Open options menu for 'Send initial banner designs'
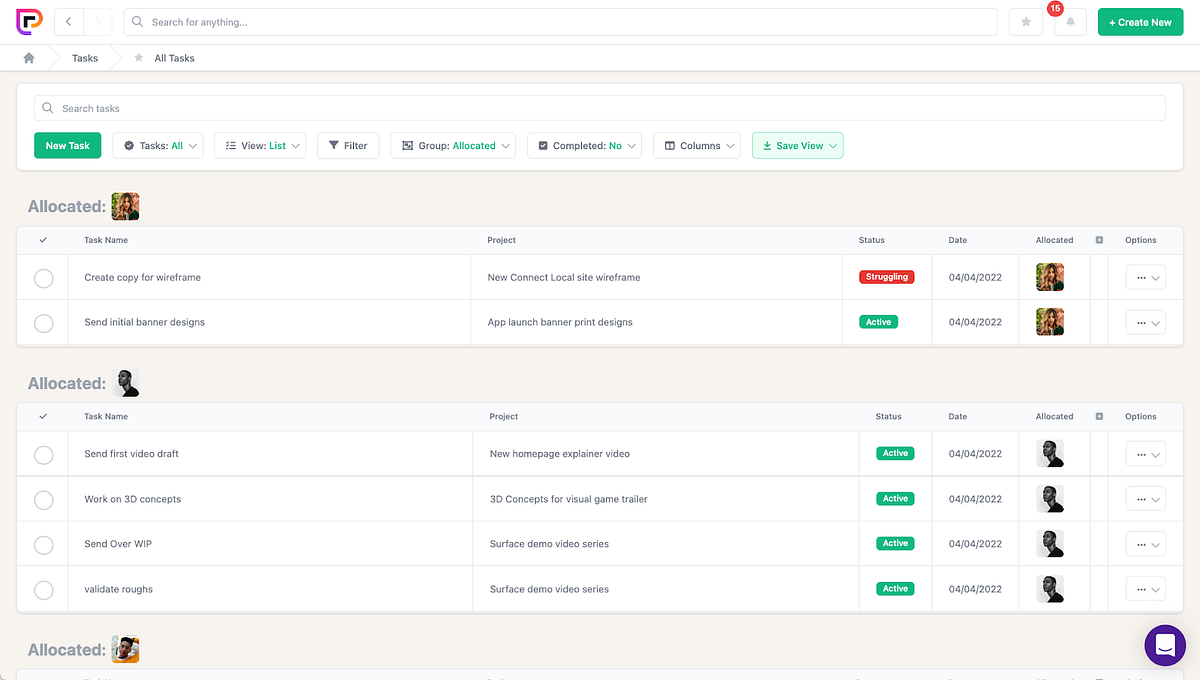This screenshot has width=1200, height=680. tap(1146, 322)
